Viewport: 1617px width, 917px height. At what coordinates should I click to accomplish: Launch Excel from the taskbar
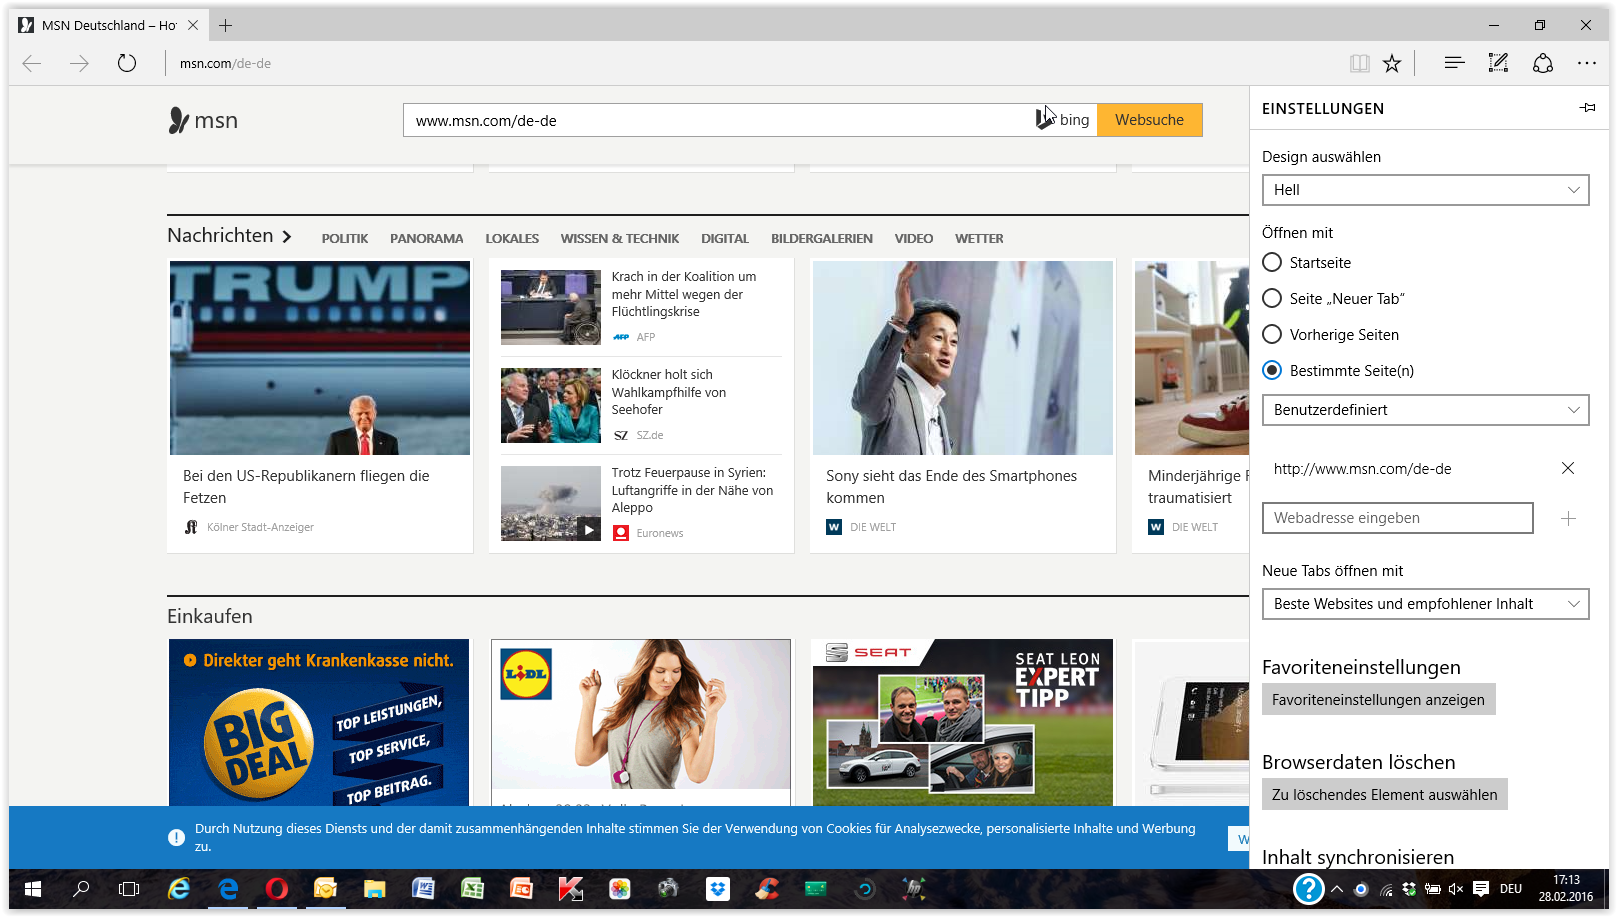pos(473,888)
